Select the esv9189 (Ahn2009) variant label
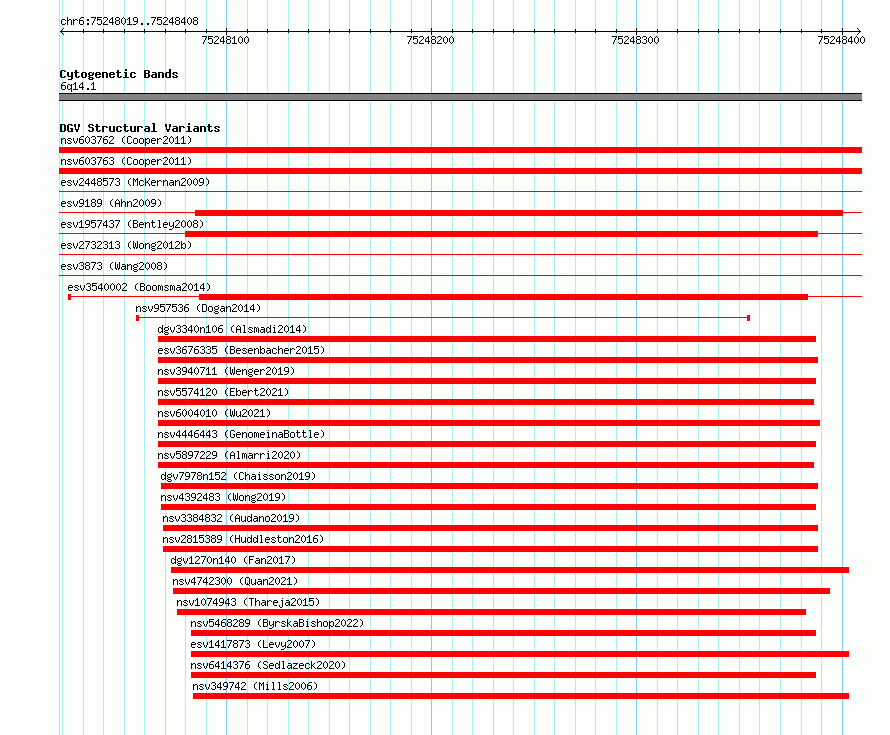 tap(111, 203)
